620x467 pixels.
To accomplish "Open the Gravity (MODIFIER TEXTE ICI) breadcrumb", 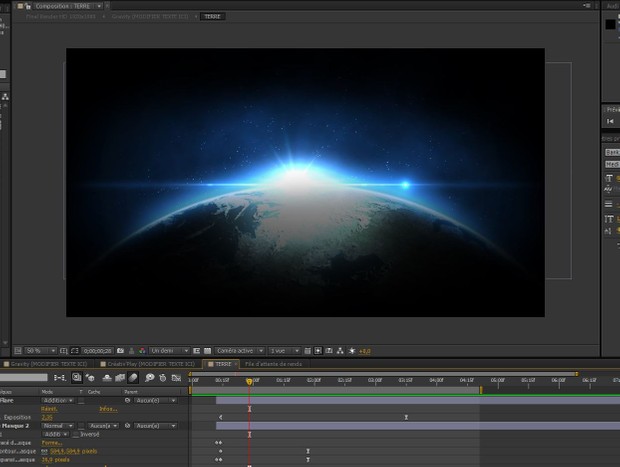I will (x=150, y=17).
